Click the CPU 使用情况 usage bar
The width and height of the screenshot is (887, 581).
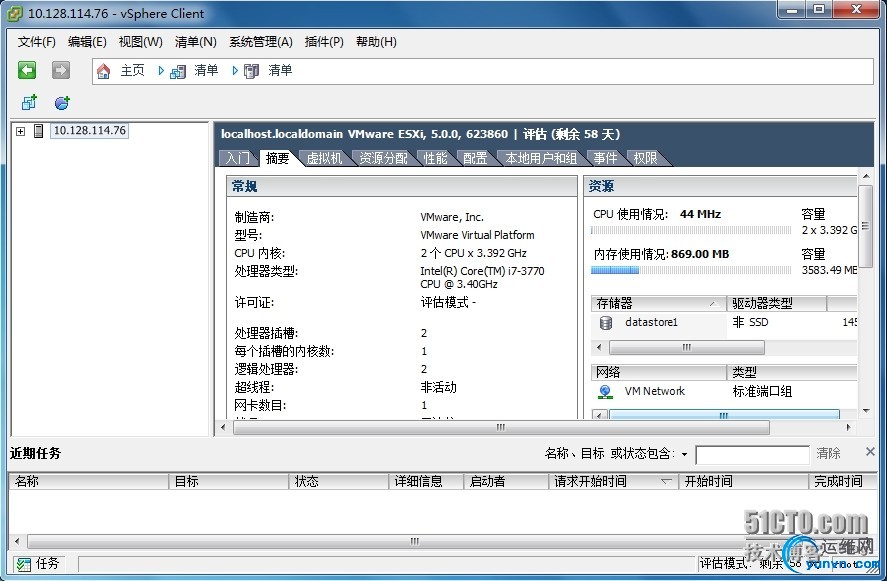click(x=691, y=230)
